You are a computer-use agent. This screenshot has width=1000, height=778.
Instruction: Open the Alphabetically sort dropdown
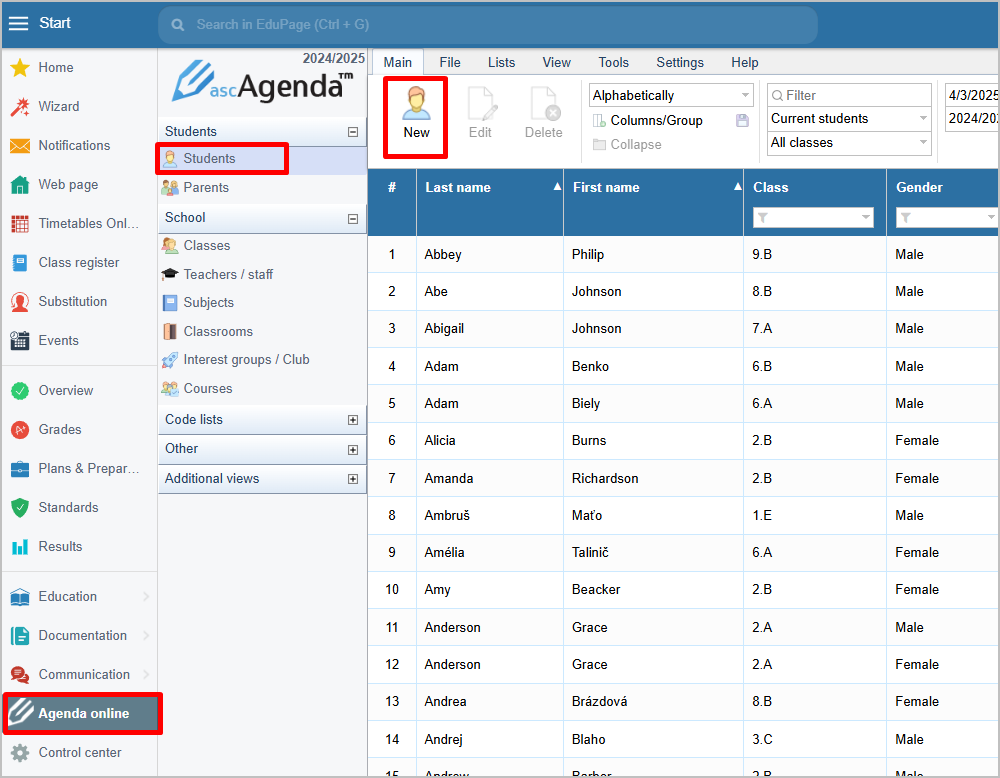click(671, 95)
